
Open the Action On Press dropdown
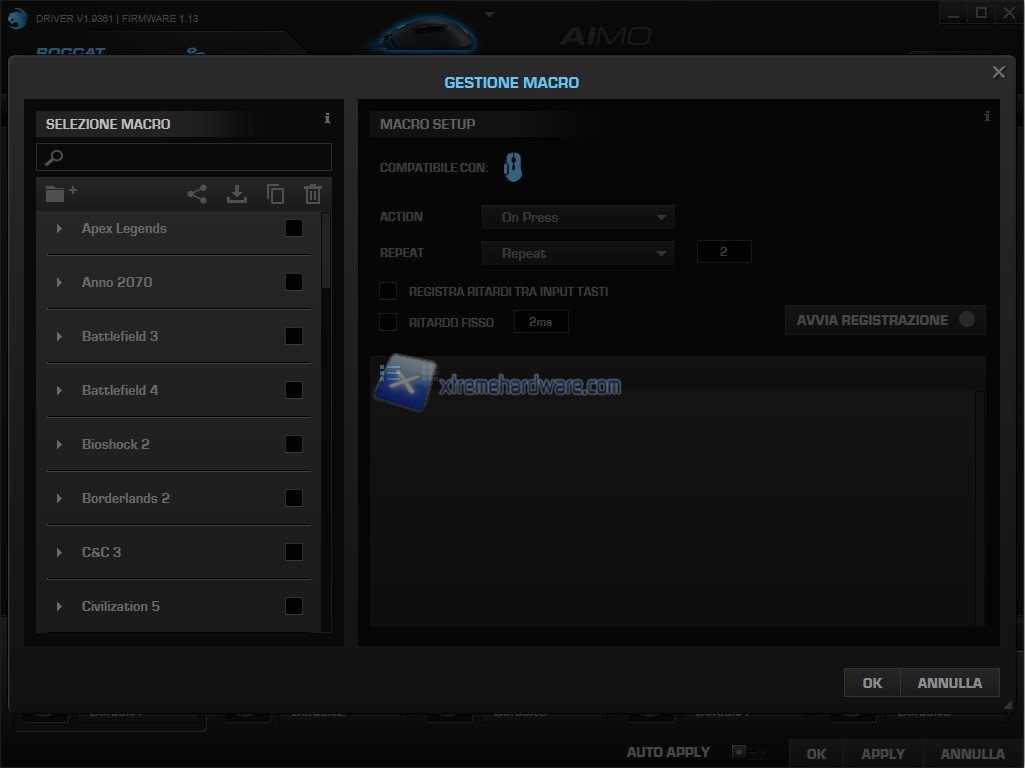(578, 217)
